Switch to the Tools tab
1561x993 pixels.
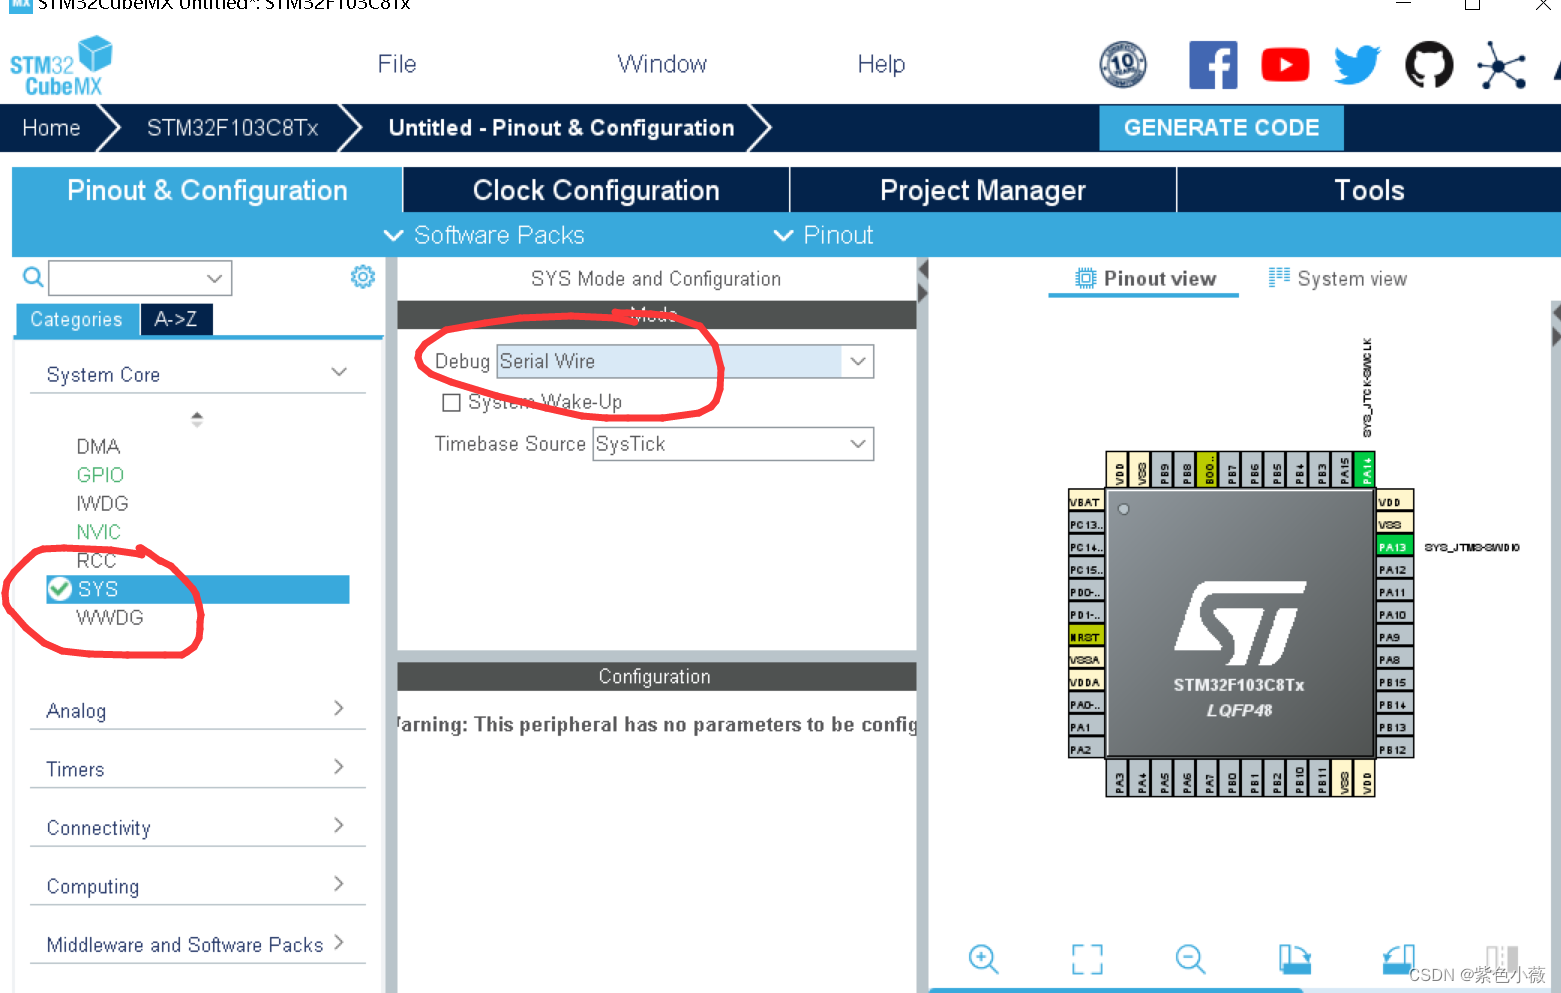point(1369,190)
